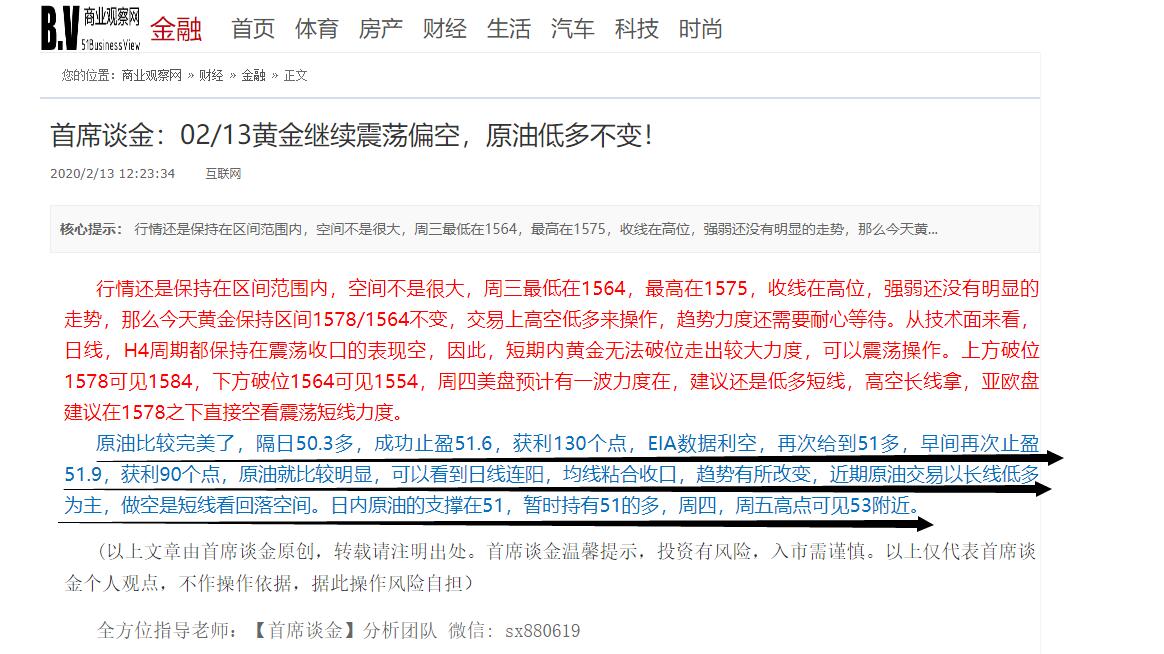Open the 金融 channel heading

coord(176,29)
